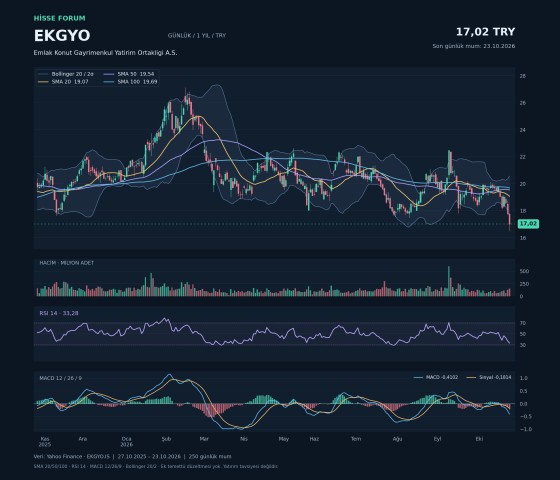Click the 16 price axis label

[x=522, y=238]
